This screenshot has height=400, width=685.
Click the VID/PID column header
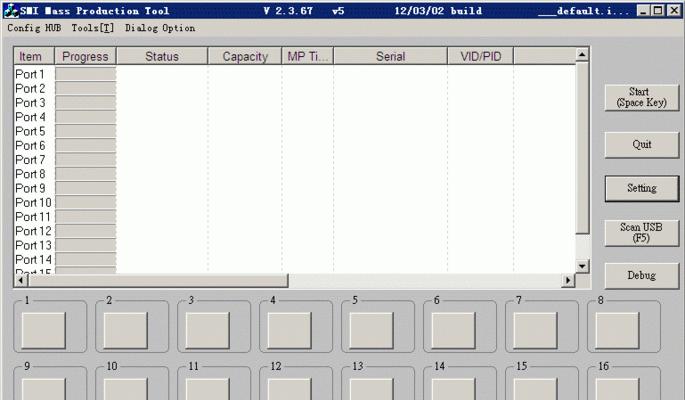(x=481, y=56)
